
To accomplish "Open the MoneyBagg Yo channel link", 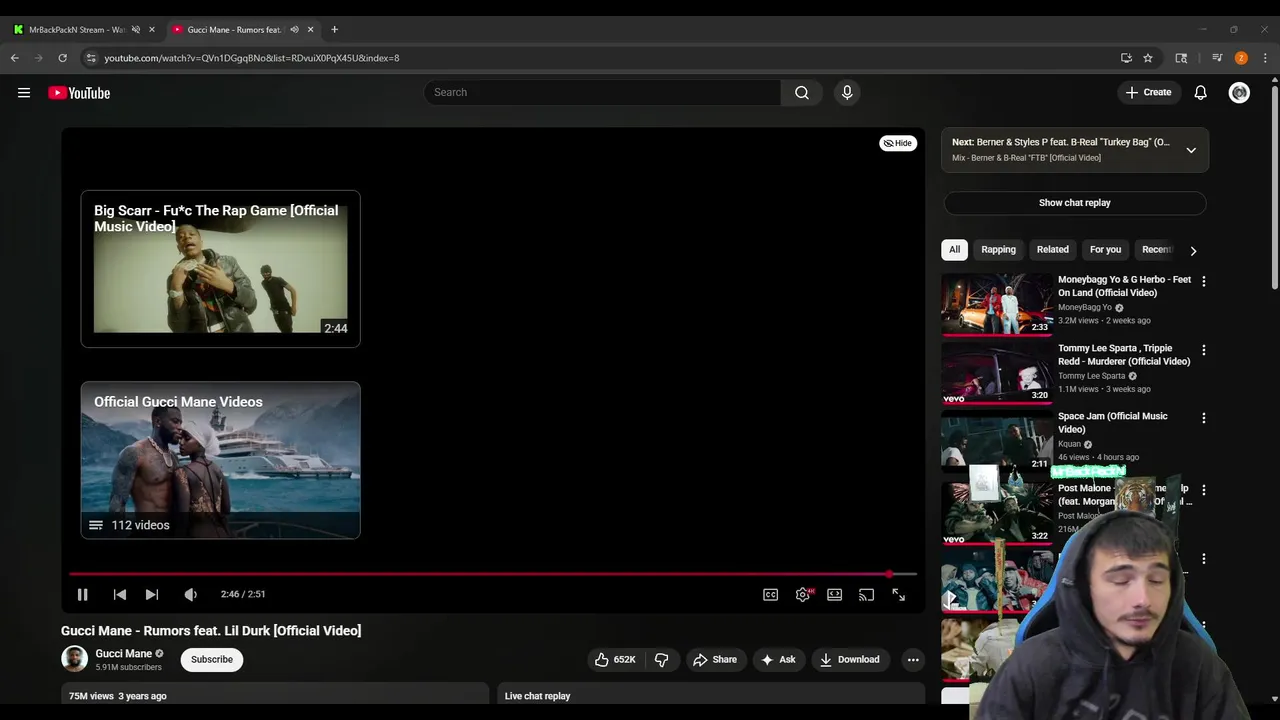I will (1084, 307).
